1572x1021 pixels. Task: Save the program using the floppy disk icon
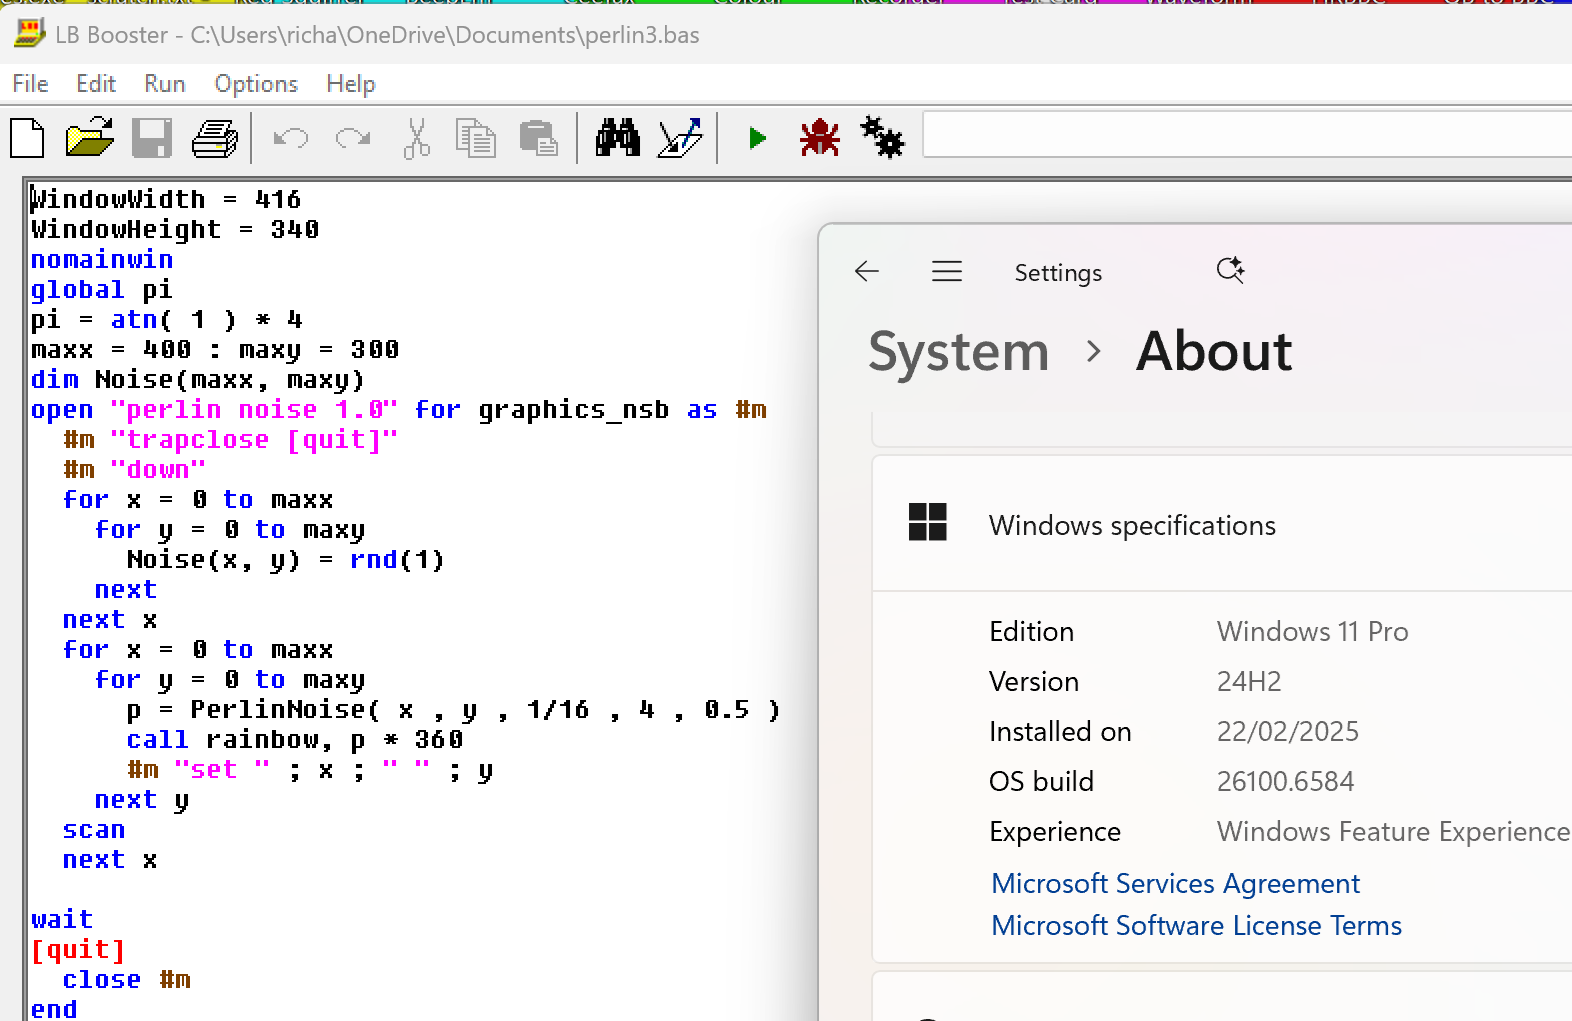[x=152, y=138]
